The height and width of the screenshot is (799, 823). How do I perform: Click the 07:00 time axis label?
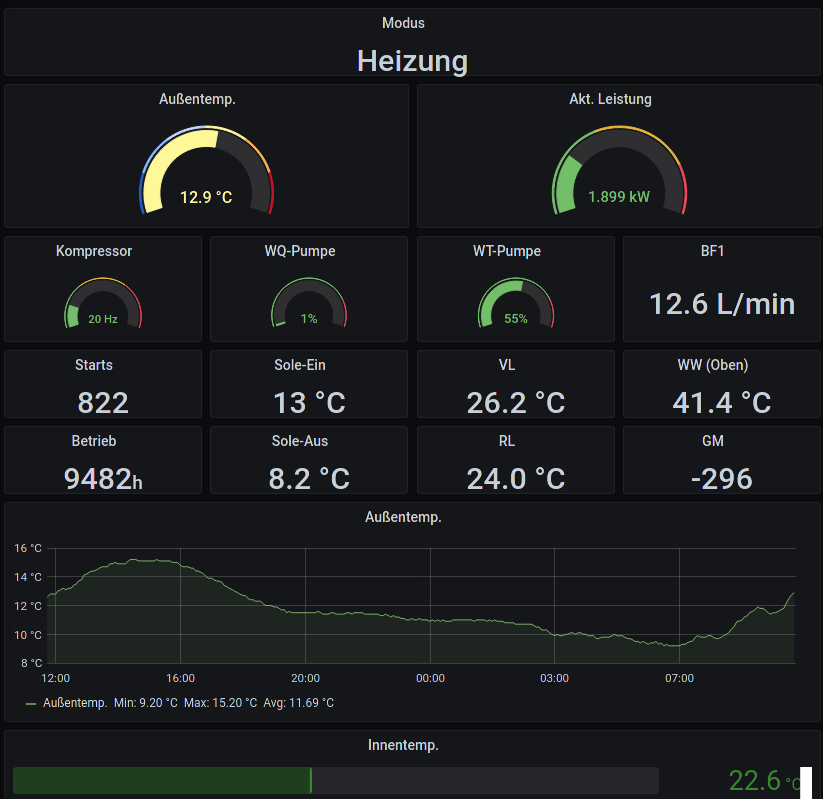[x=679, y=678]
